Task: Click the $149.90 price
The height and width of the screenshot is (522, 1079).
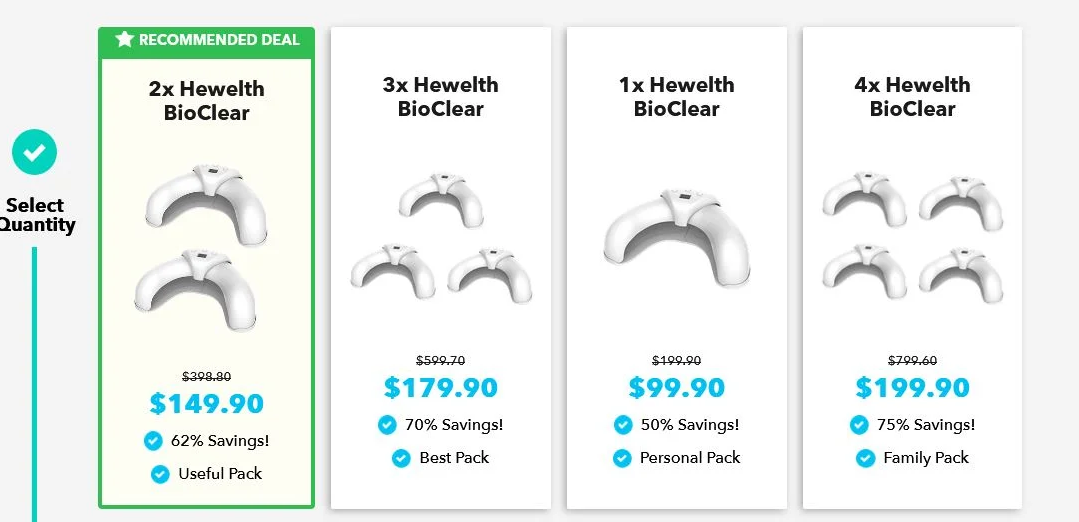Action: (x=206, y=404)
